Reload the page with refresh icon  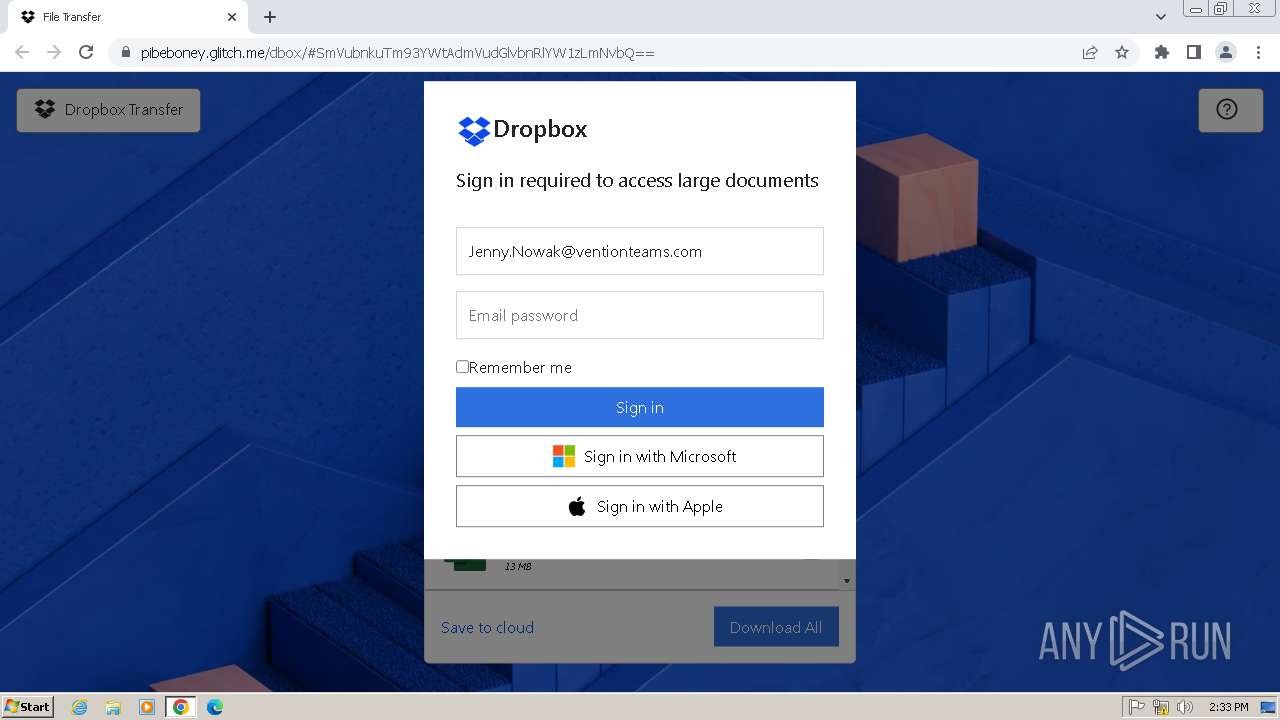tap(86, 52)
